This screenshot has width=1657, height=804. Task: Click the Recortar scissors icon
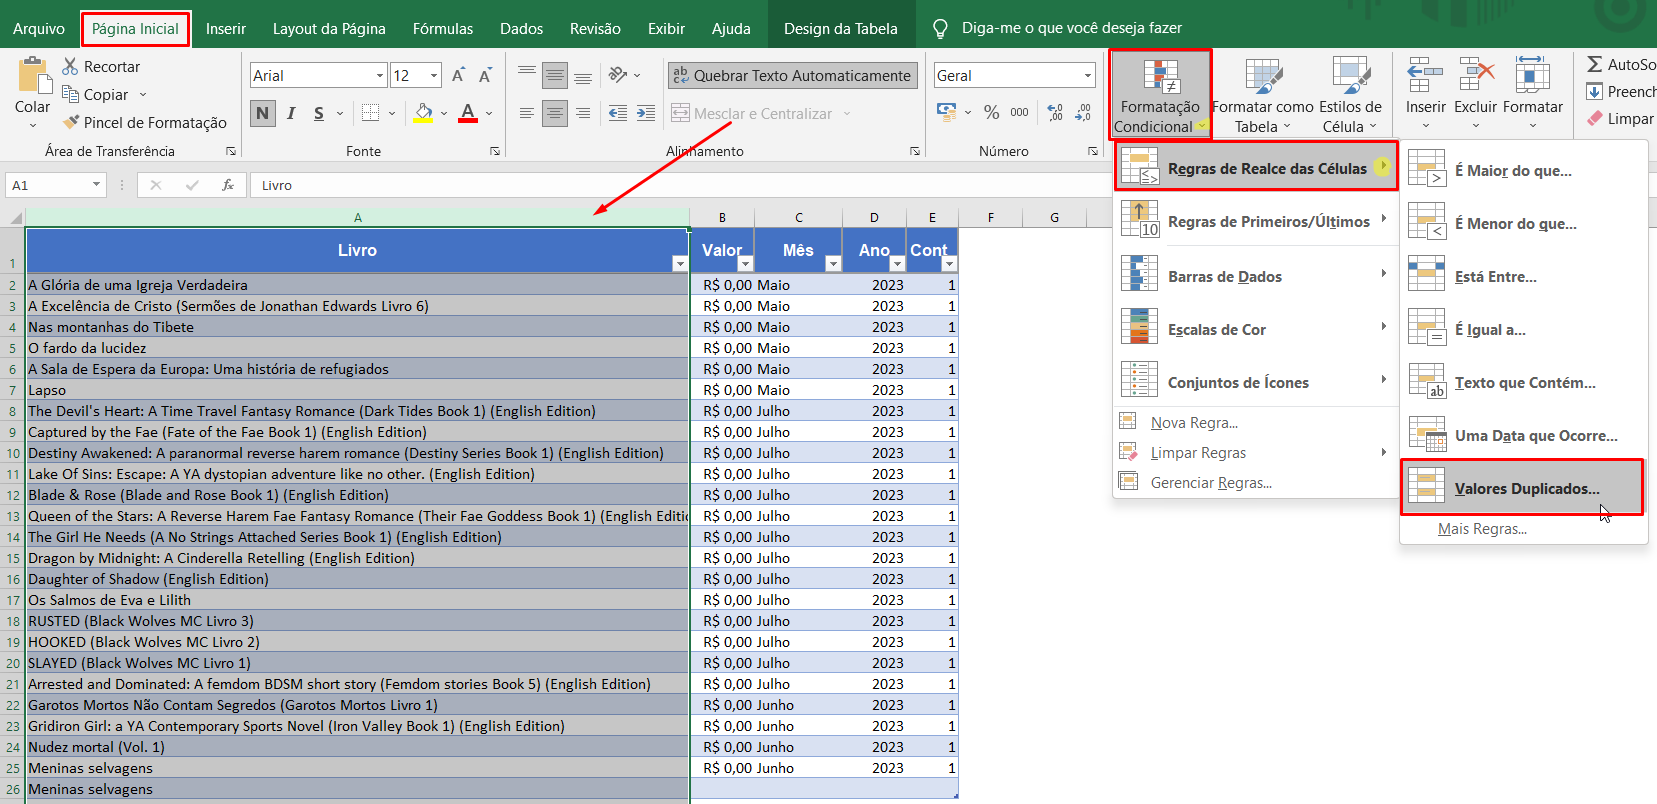pos(70,66)
